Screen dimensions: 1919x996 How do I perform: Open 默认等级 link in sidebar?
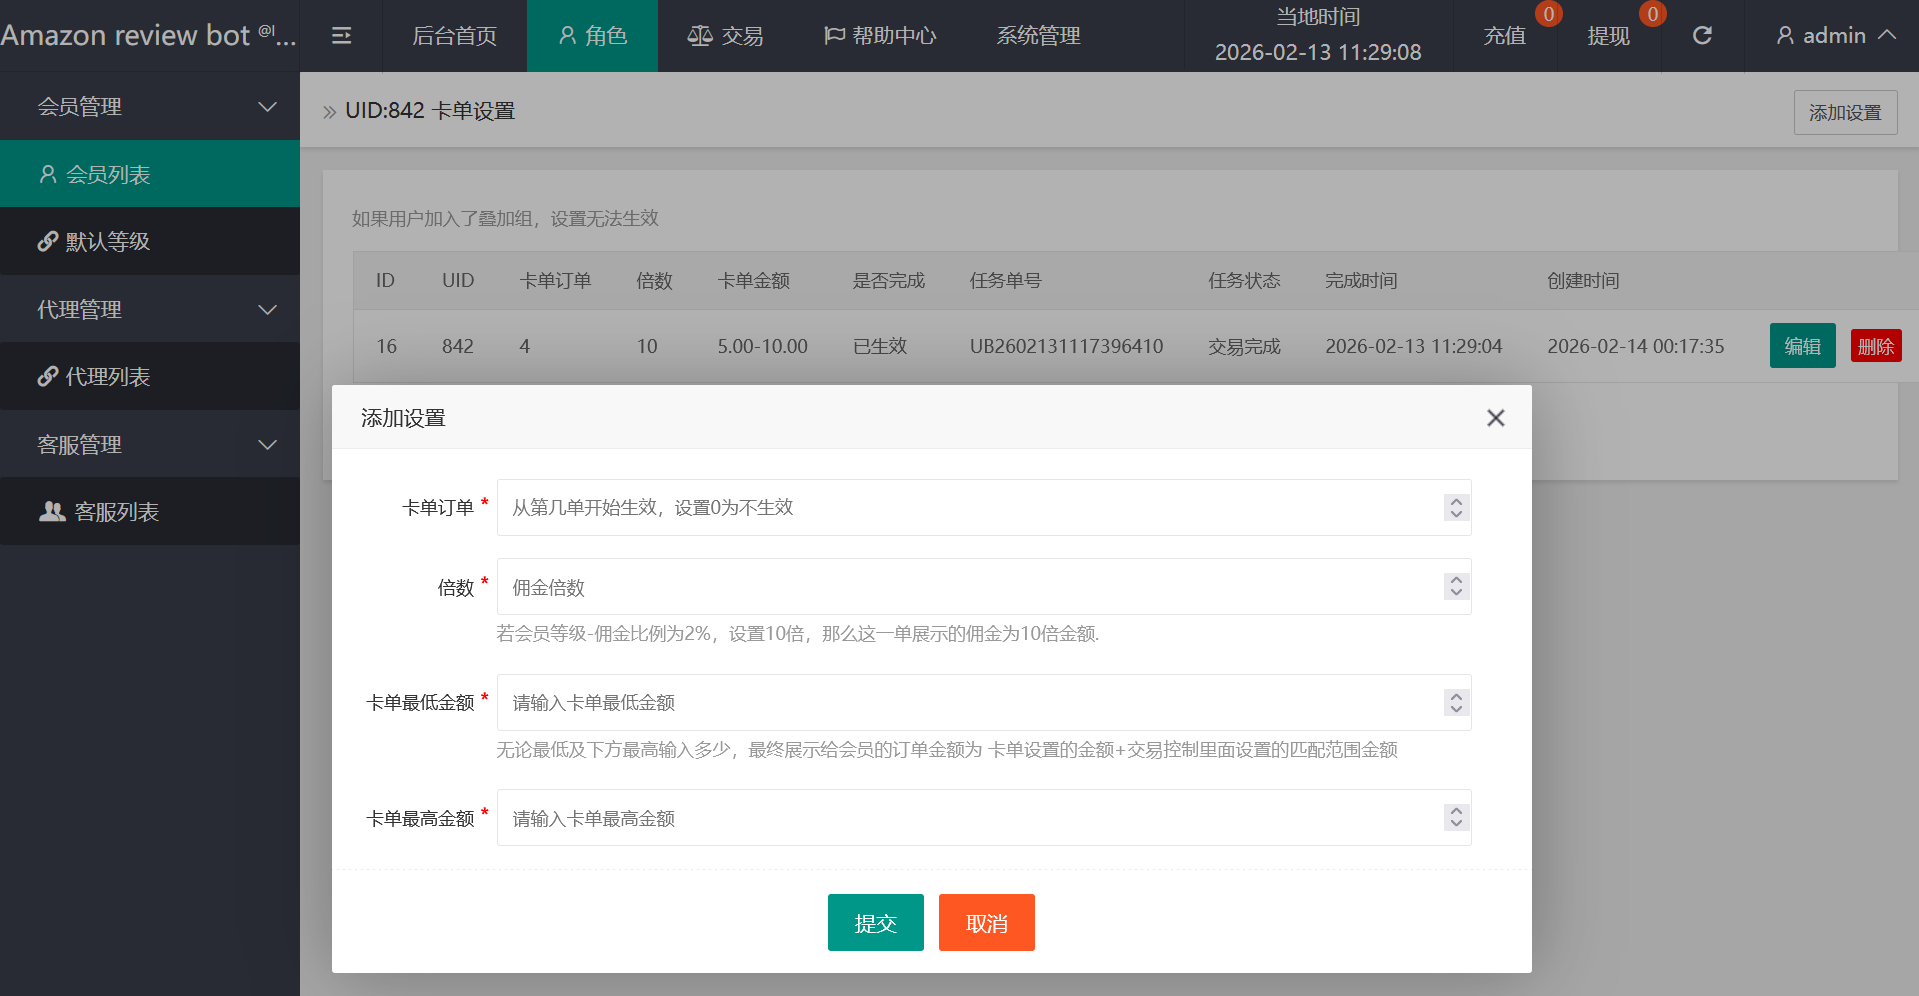pyautogui.click(x=150, y=242)
